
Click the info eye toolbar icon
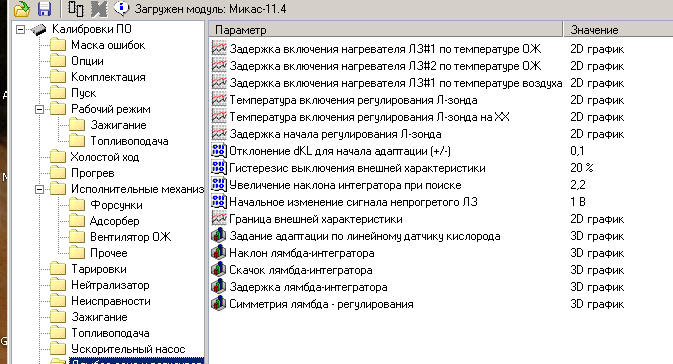[x=121, y=8]
